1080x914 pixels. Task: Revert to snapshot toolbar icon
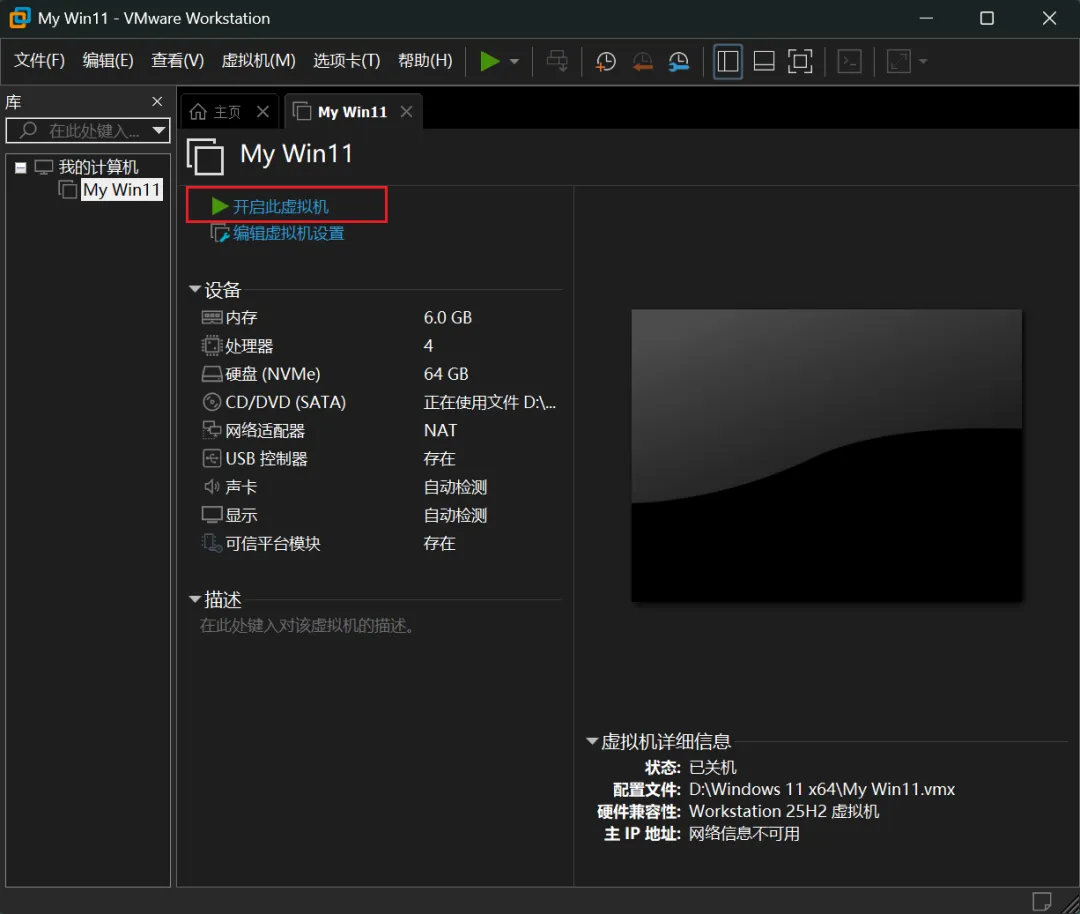[642, 61]
